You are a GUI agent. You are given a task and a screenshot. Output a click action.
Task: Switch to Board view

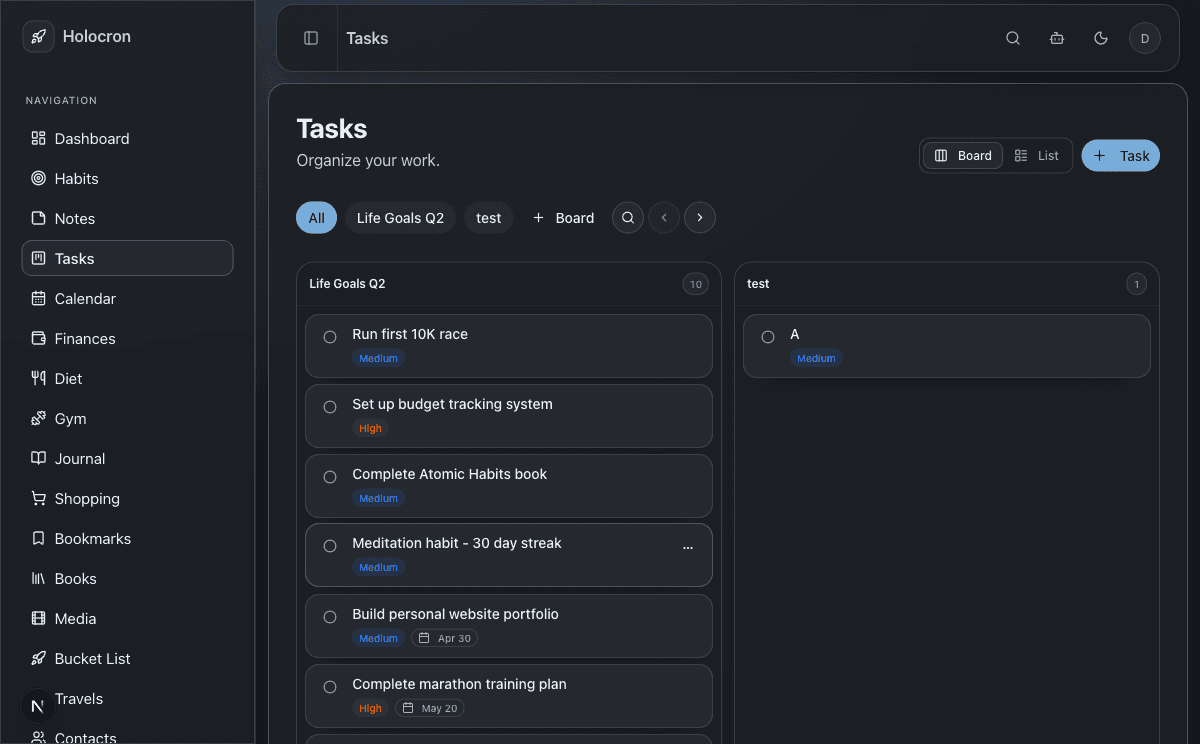pyautogui.click(x=963, y=155)
